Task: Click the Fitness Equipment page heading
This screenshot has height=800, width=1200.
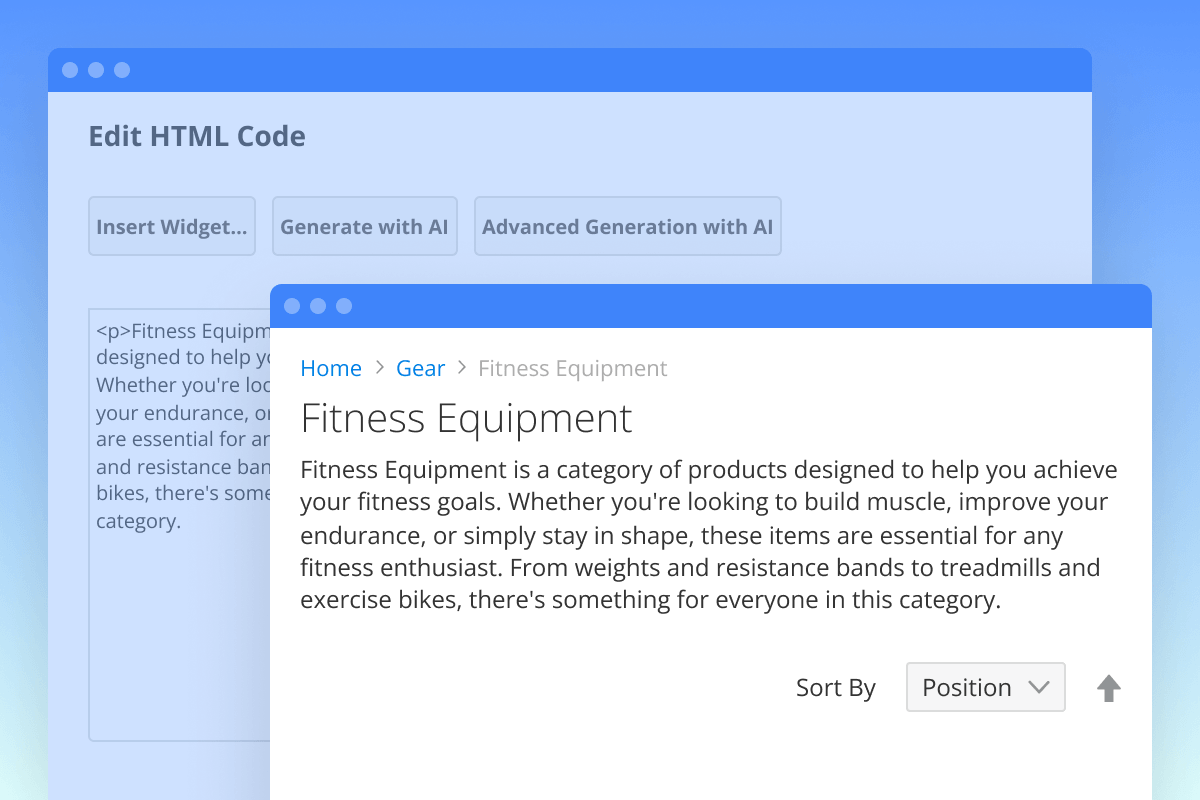Action: [x=466, y=418]
